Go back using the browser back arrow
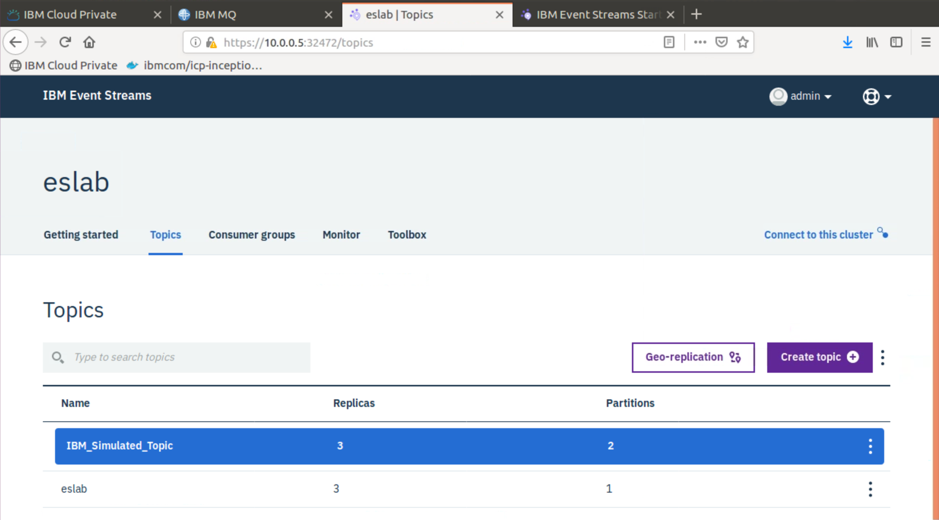This screenshot has width=939, height=520. tap(16, 42)
